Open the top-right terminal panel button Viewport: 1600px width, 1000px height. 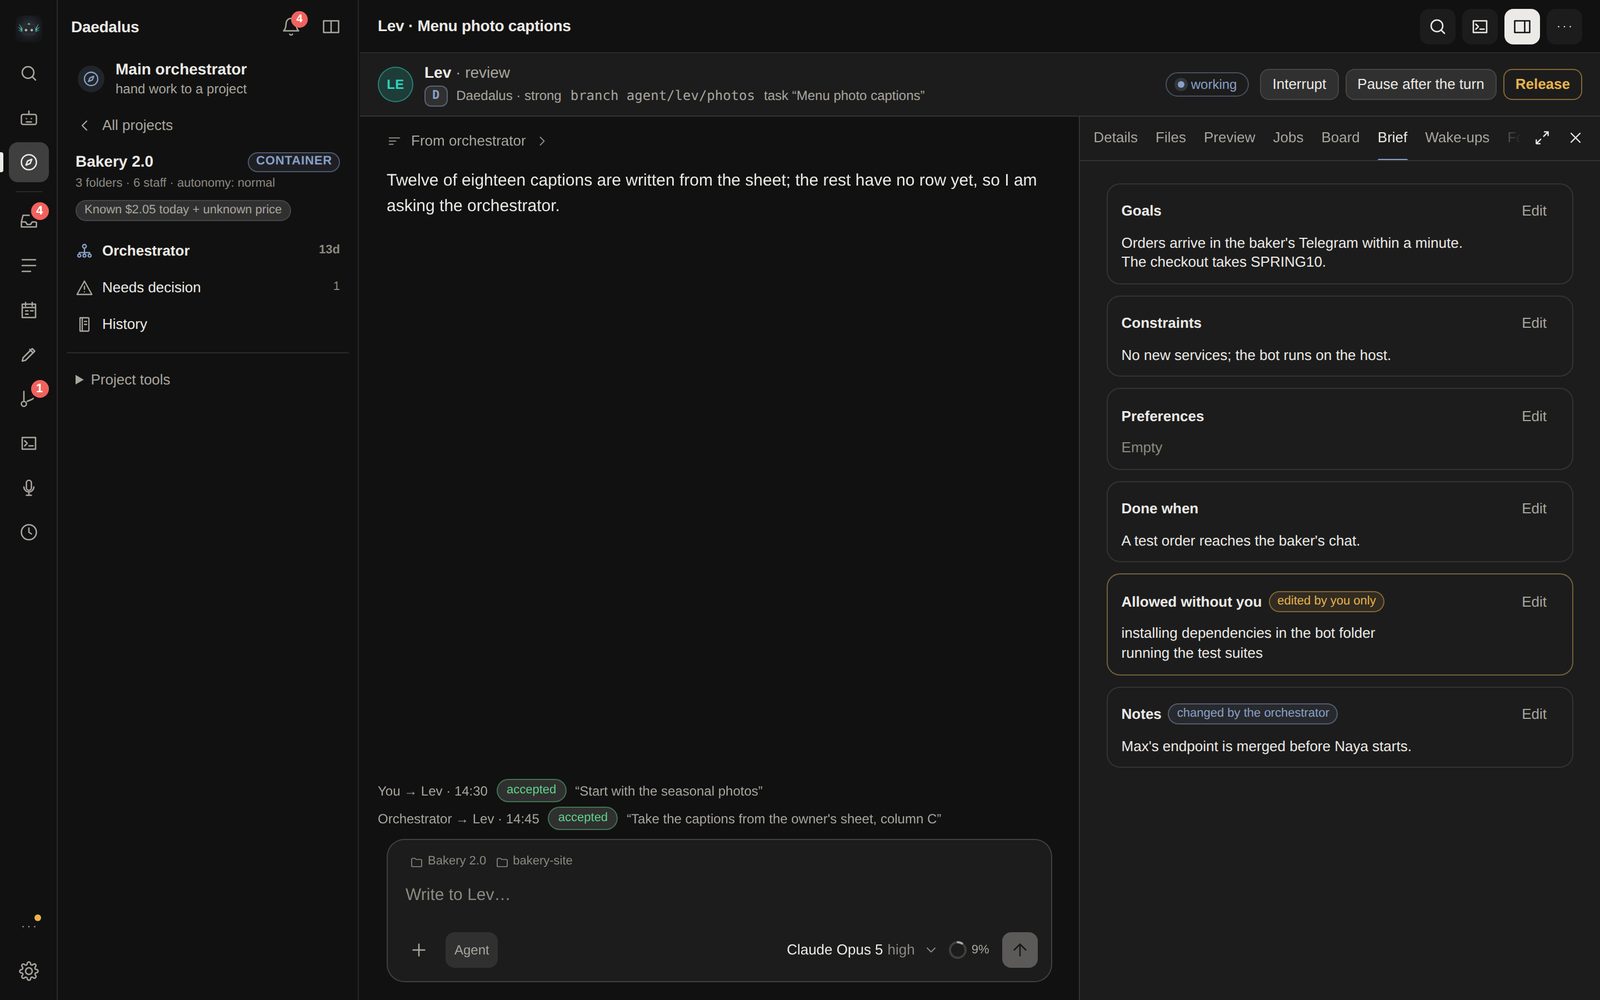(x=1480, y=27)
